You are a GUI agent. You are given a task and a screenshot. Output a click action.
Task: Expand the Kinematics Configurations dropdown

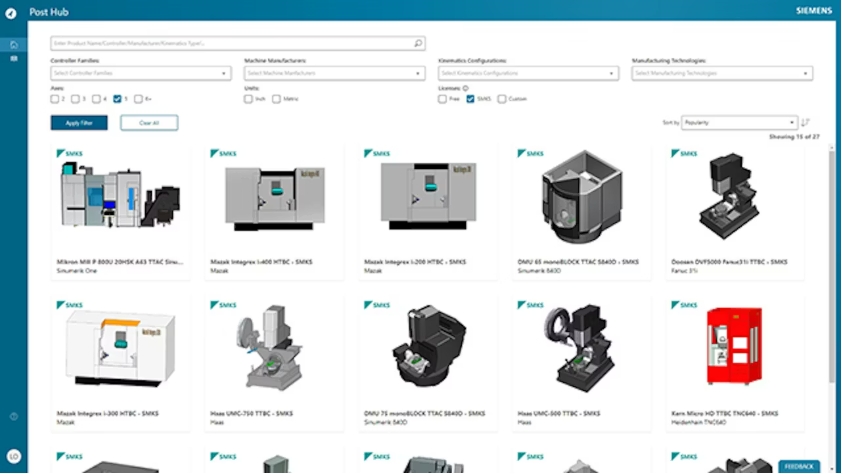(528, 73)
